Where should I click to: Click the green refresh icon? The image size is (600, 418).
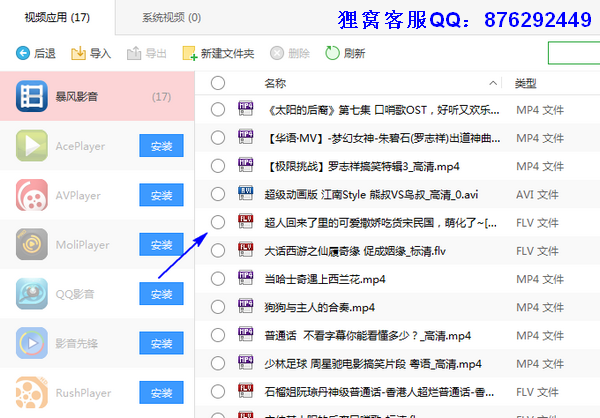click(333, 53)
